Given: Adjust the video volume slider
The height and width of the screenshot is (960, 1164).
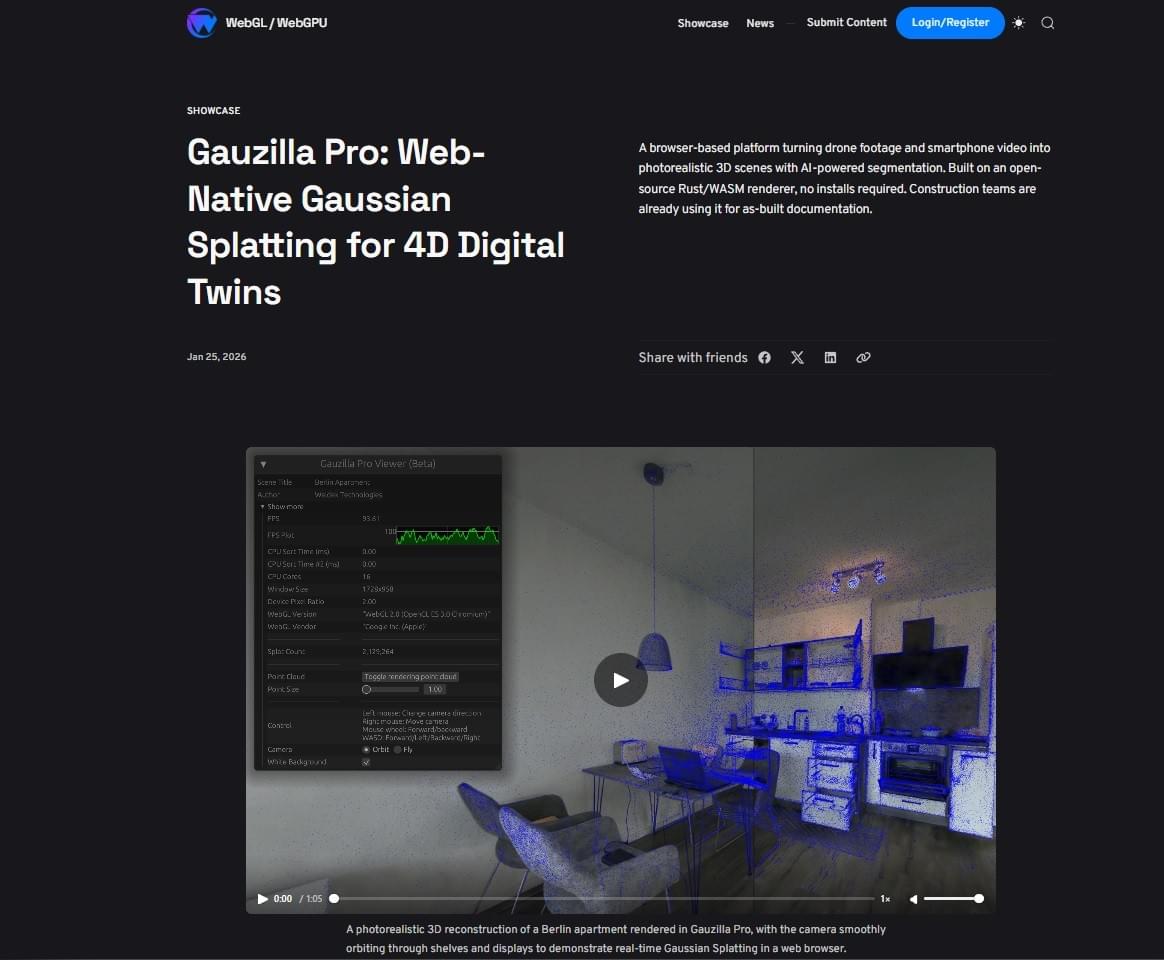Looking at the screenshot, I should click(954, 899).
